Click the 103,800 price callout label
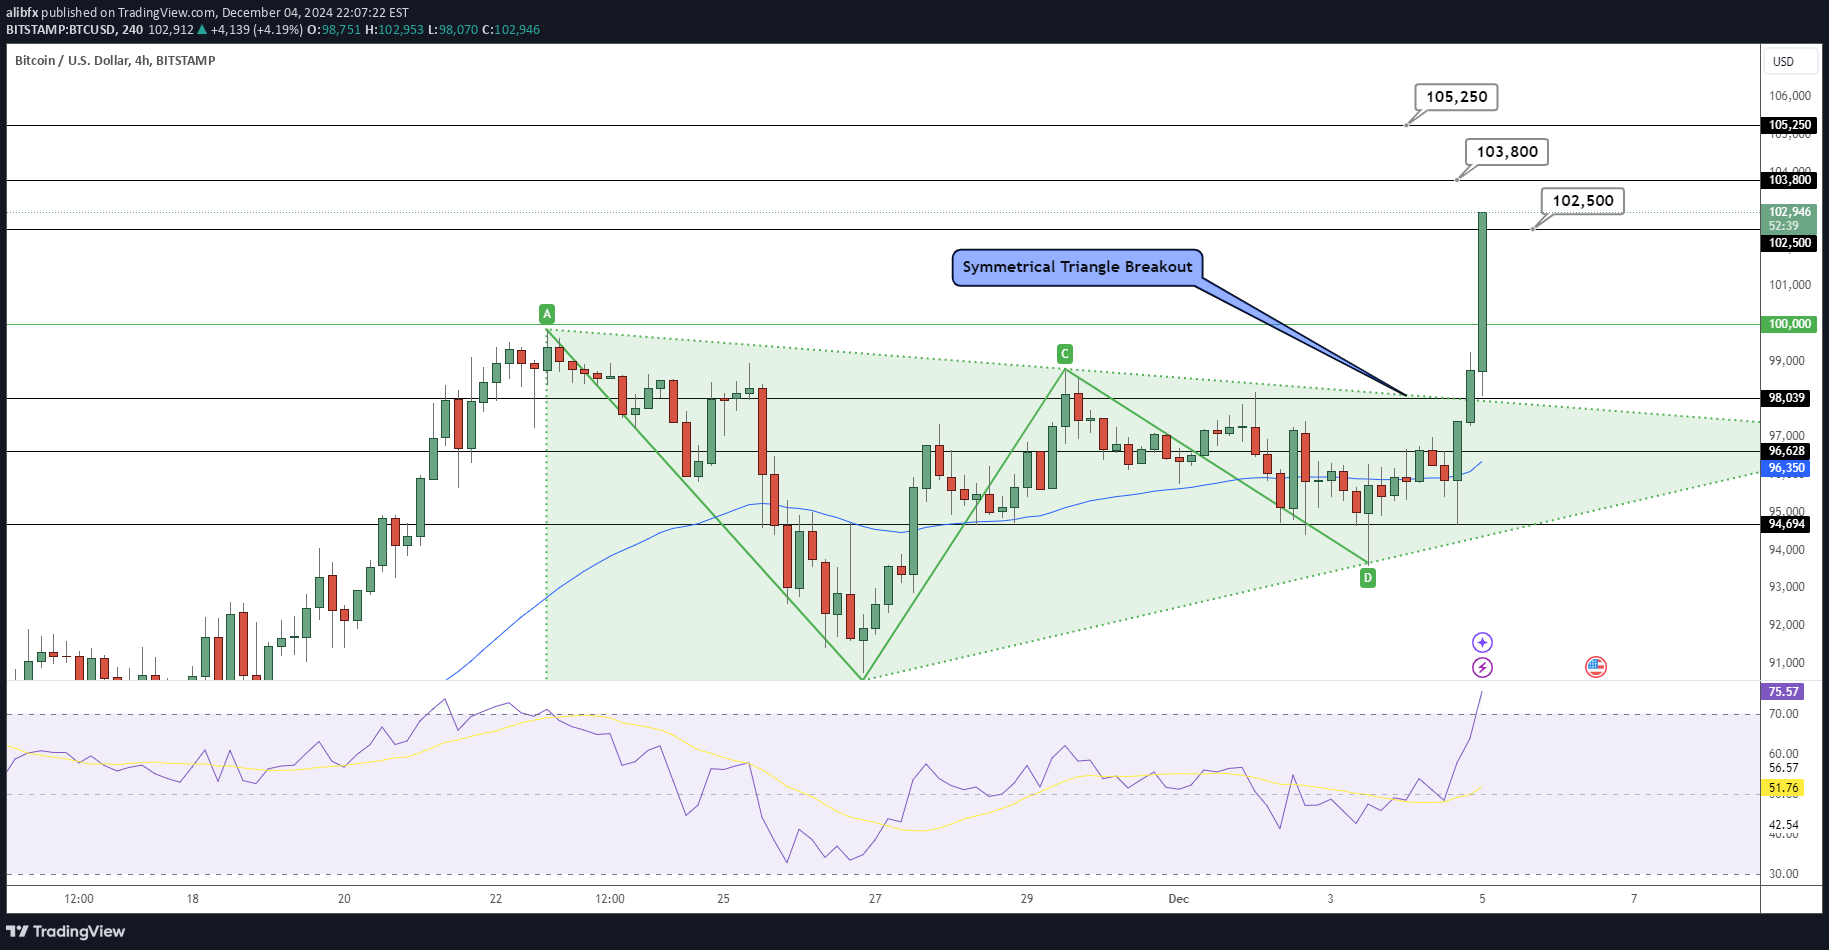 pyautogui.click(x=1507, y=152)
